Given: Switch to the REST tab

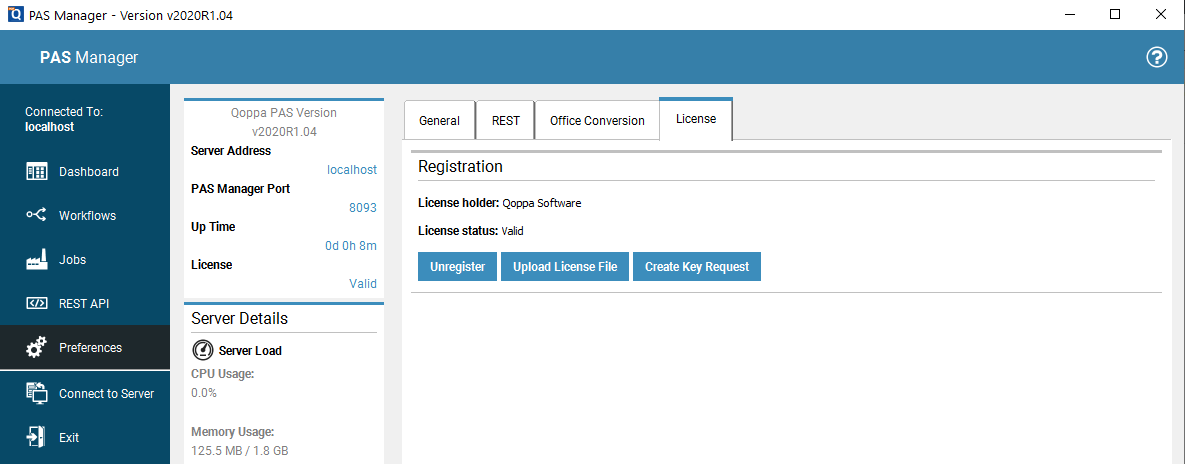Looking at the screenshot, I should 506,120.
